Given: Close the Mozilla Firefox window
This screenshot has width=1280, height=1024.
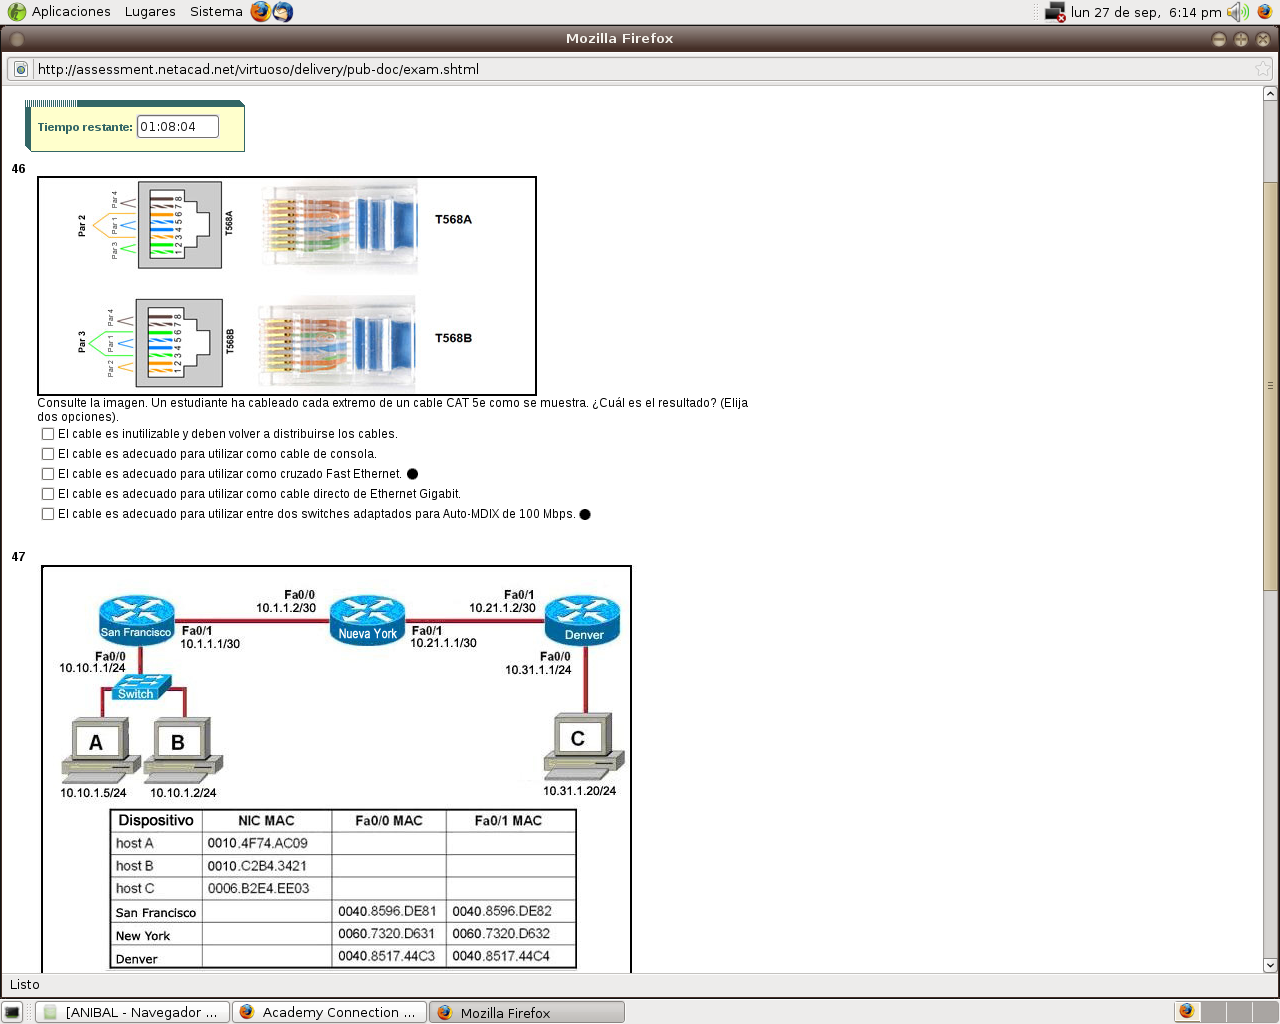Looking at the screenshot, I should pos(1262,39).
